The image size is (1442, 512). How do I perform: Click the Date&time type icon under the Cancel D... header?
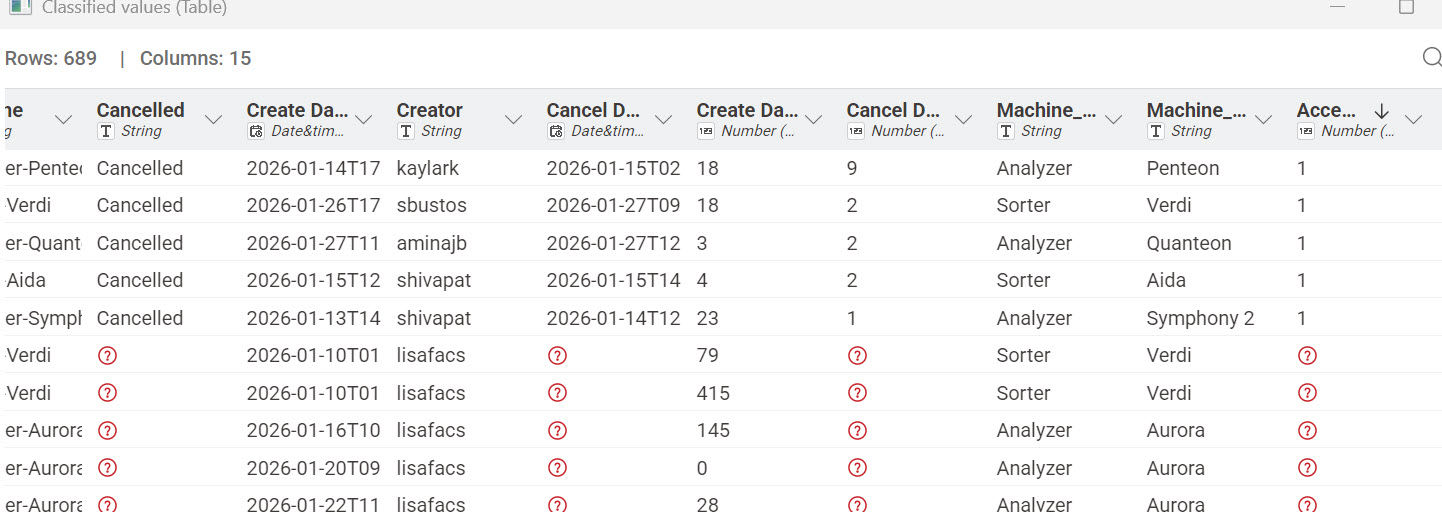556,131
